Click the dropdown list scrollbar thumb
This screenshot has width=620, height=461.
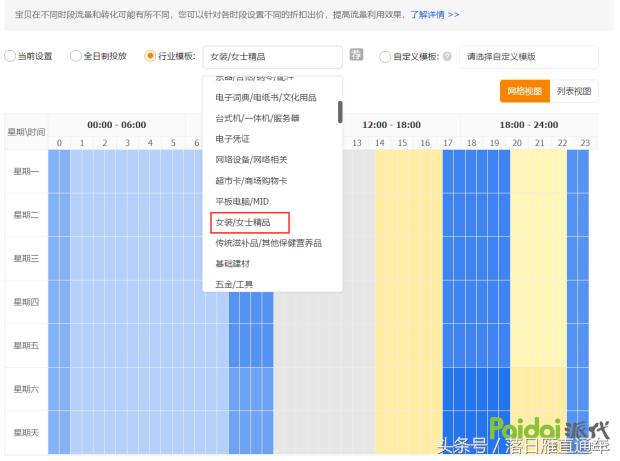(340, 112)
